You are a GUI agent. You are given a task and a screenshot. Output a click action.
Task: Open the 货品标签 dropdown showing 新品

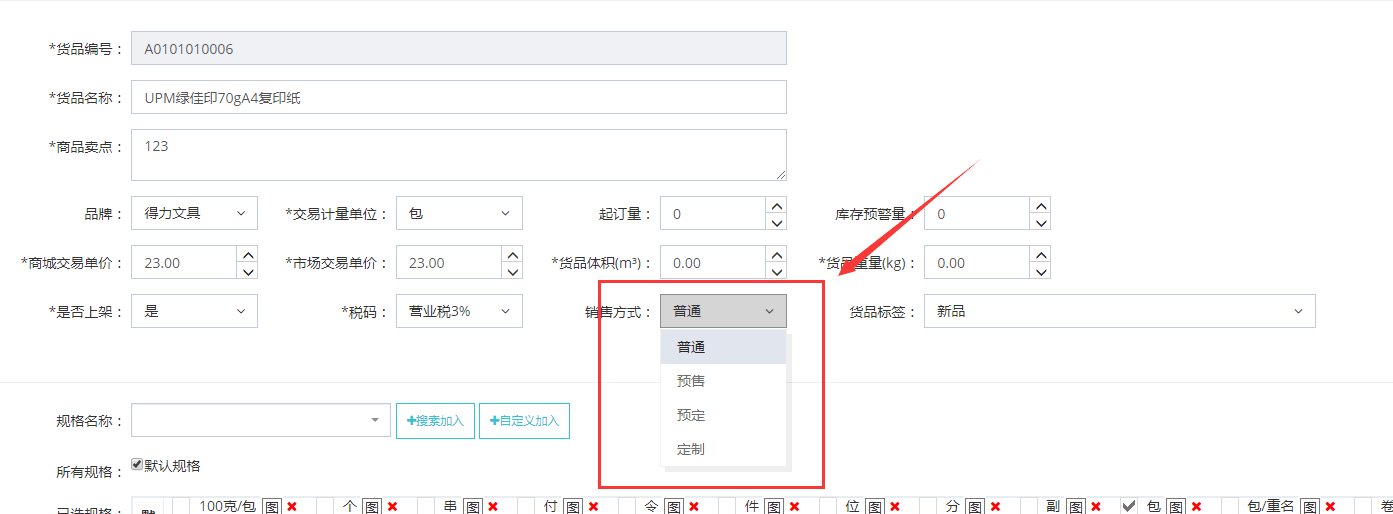(x=1119, y=311)
